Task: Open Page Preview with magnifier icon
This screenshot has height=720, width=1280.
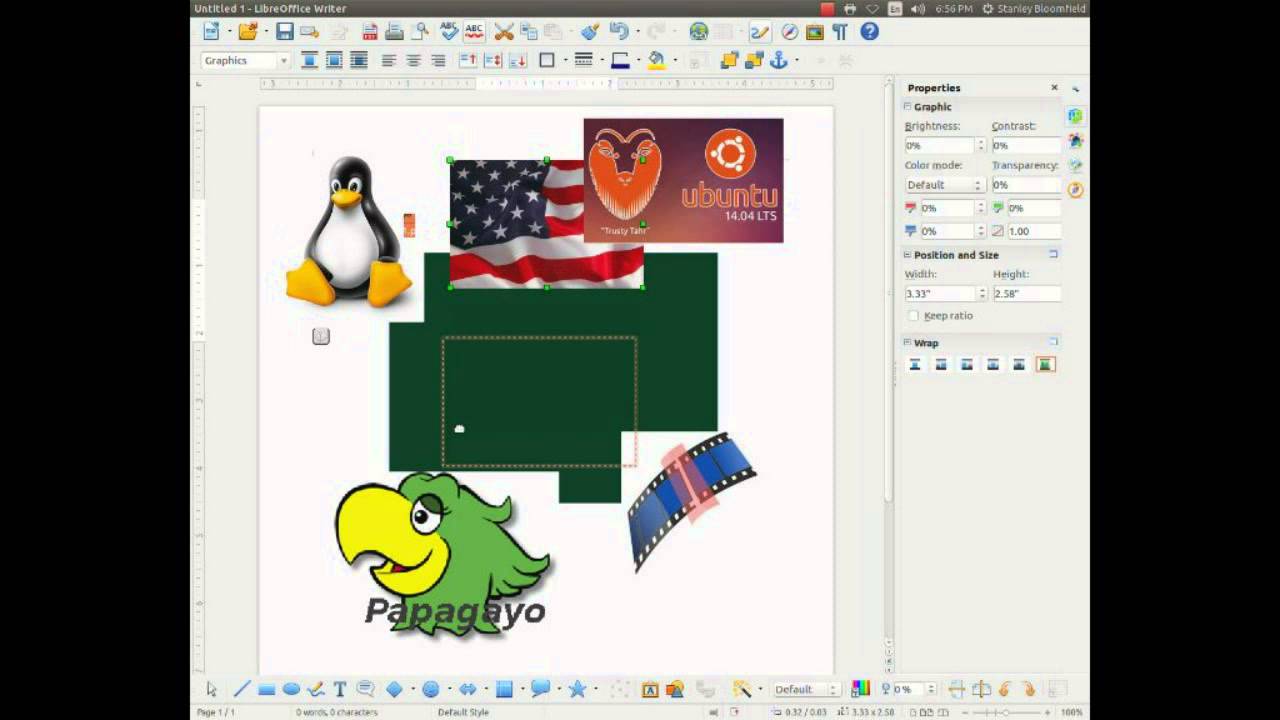Action: [x=420, y=32]
